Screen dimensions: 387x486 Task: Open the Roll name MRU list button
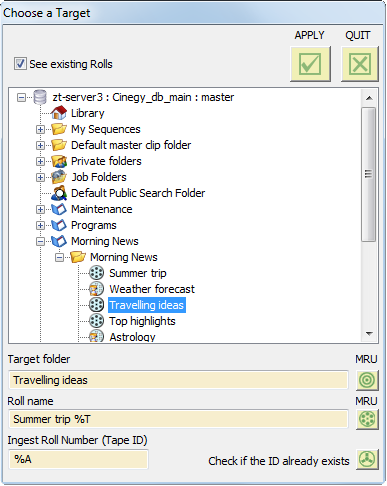(367, 419)
